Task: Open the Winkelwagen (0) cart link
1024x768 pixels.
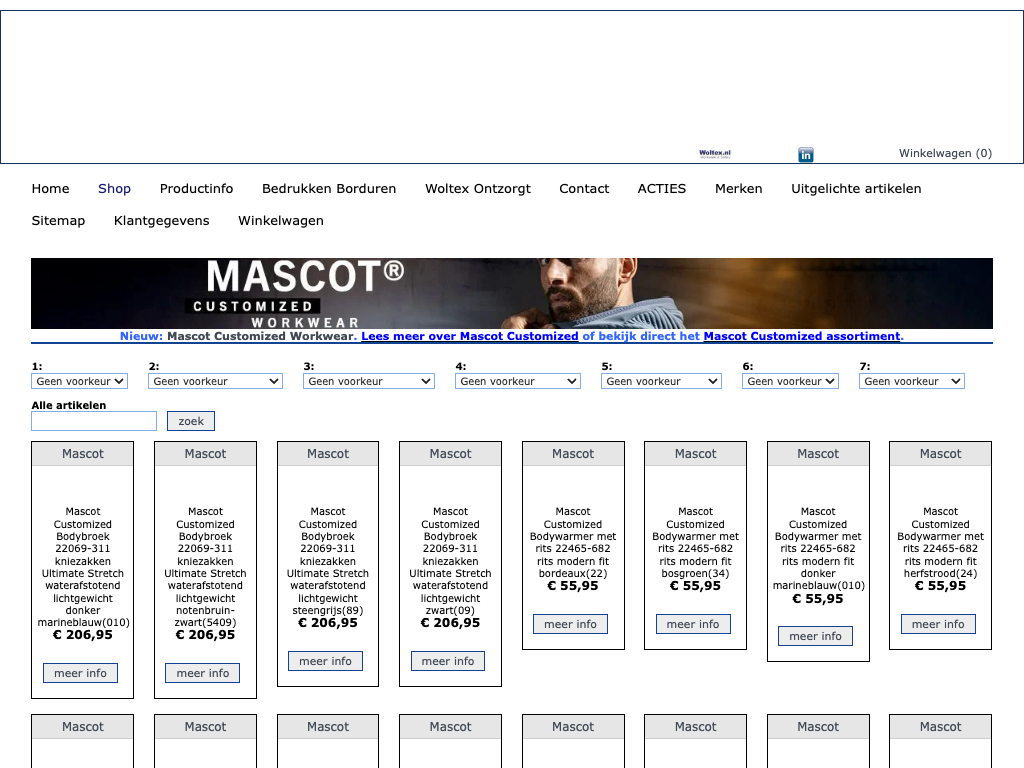Action: point(945,153)
